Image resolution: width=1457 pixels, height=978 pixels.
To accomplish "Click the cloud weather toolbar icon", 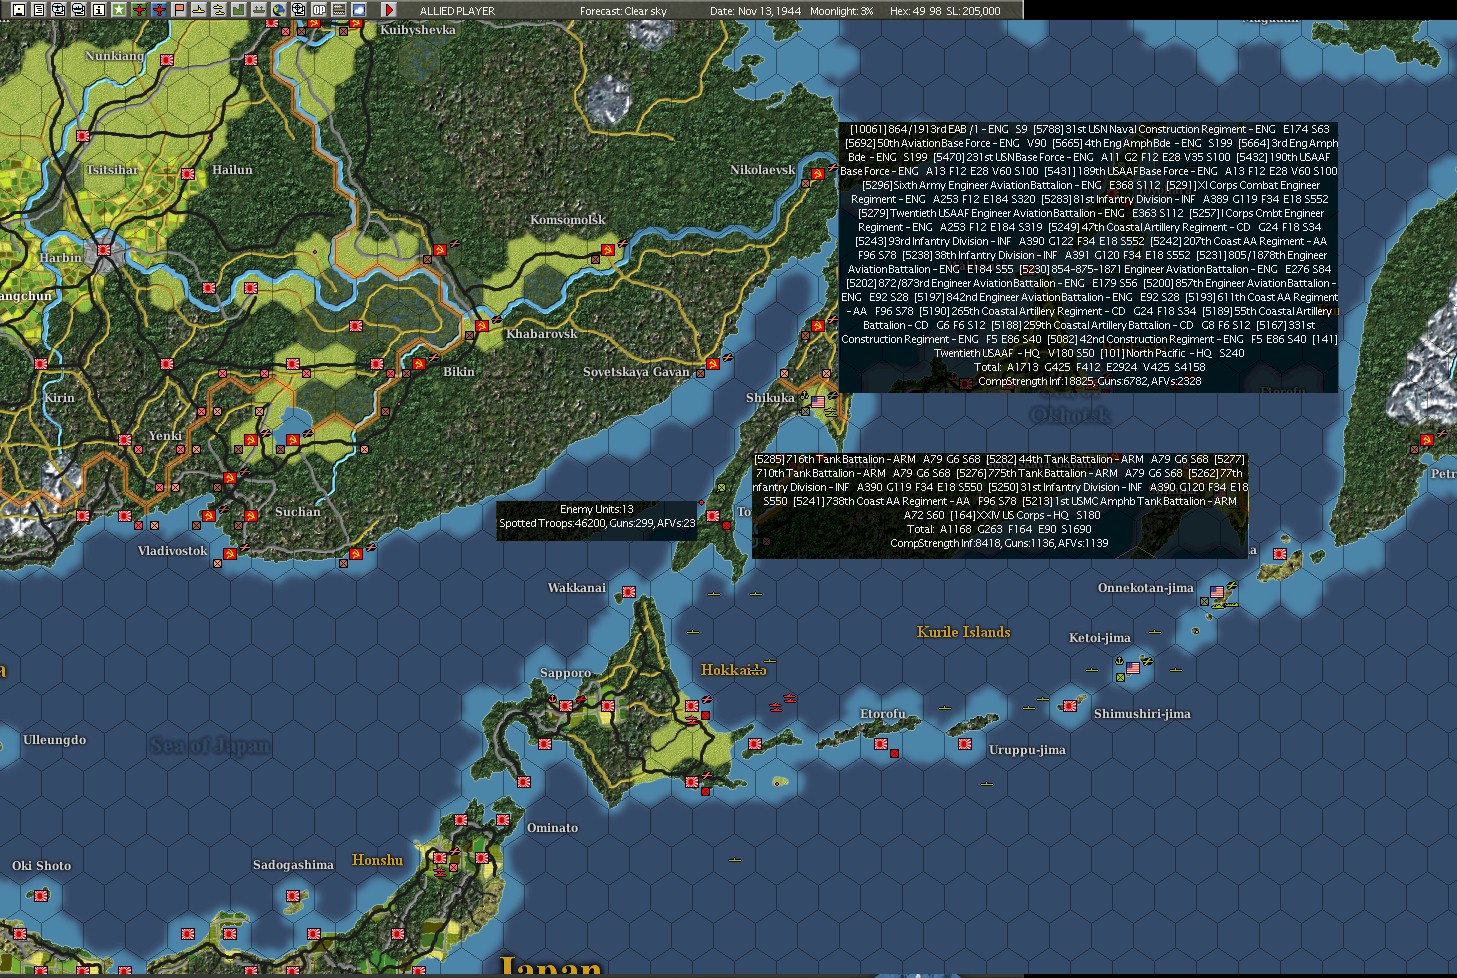I will tap(359, 10).
